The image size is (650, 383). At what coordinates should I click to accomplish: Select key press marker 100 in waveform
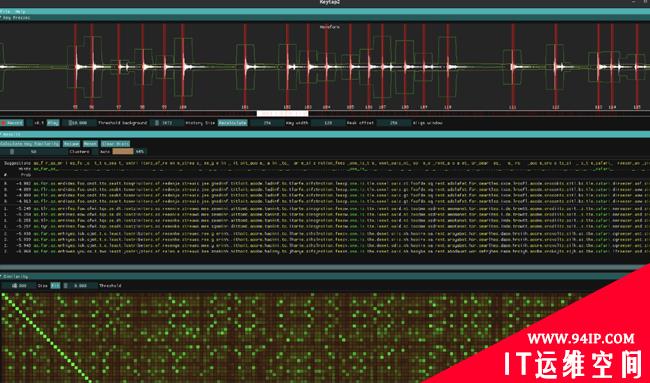coord(182,66)
